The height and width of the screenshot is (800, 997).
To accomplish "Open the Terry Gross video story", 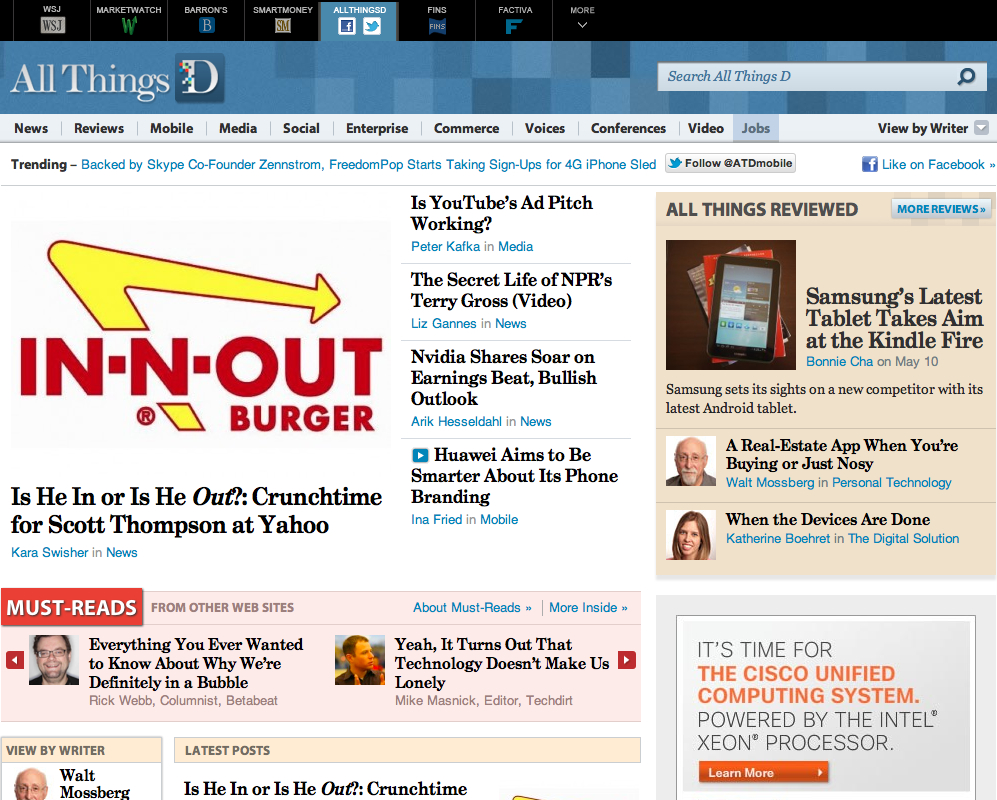I will (x=511, y=290).
